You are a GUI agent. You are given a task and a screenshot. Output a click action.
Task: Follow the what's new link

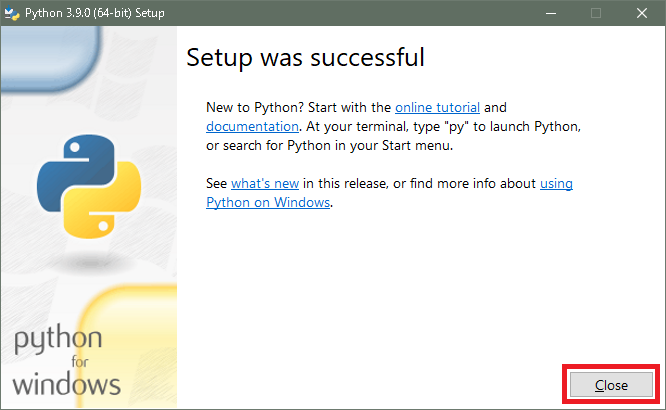(265, 184)
